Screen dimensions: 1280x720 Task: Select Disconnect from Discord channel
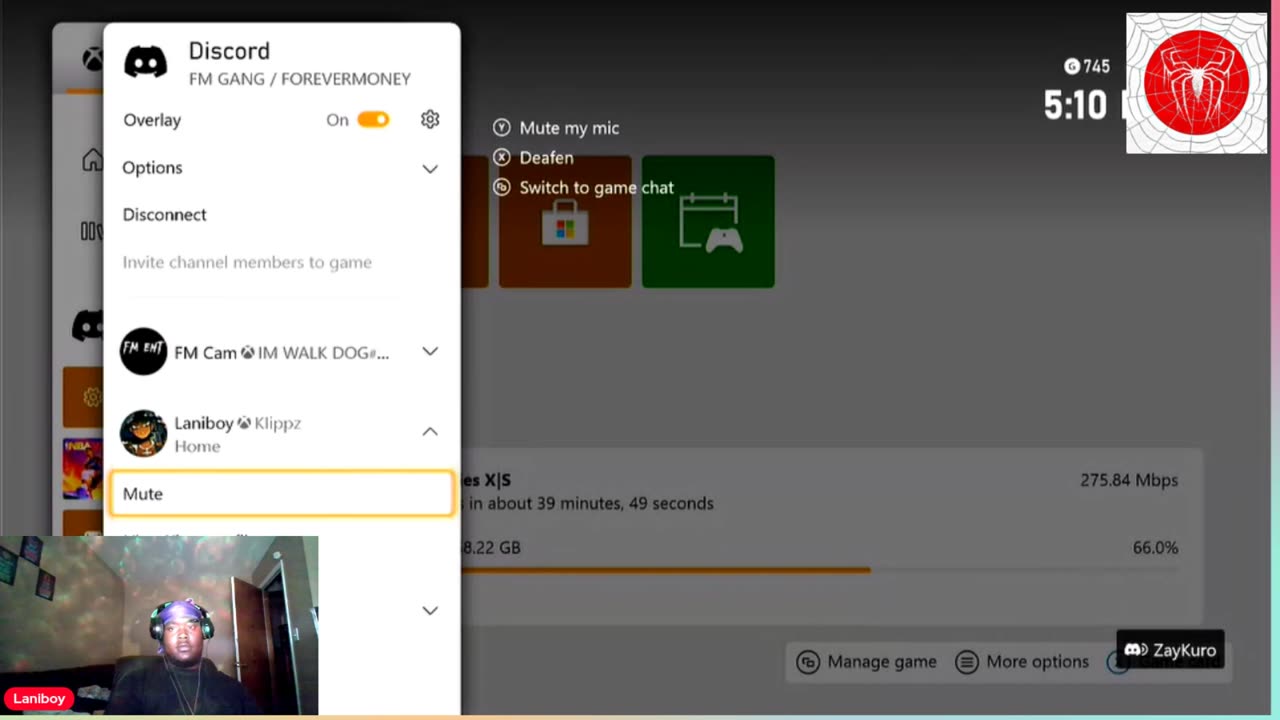point(164,214)
